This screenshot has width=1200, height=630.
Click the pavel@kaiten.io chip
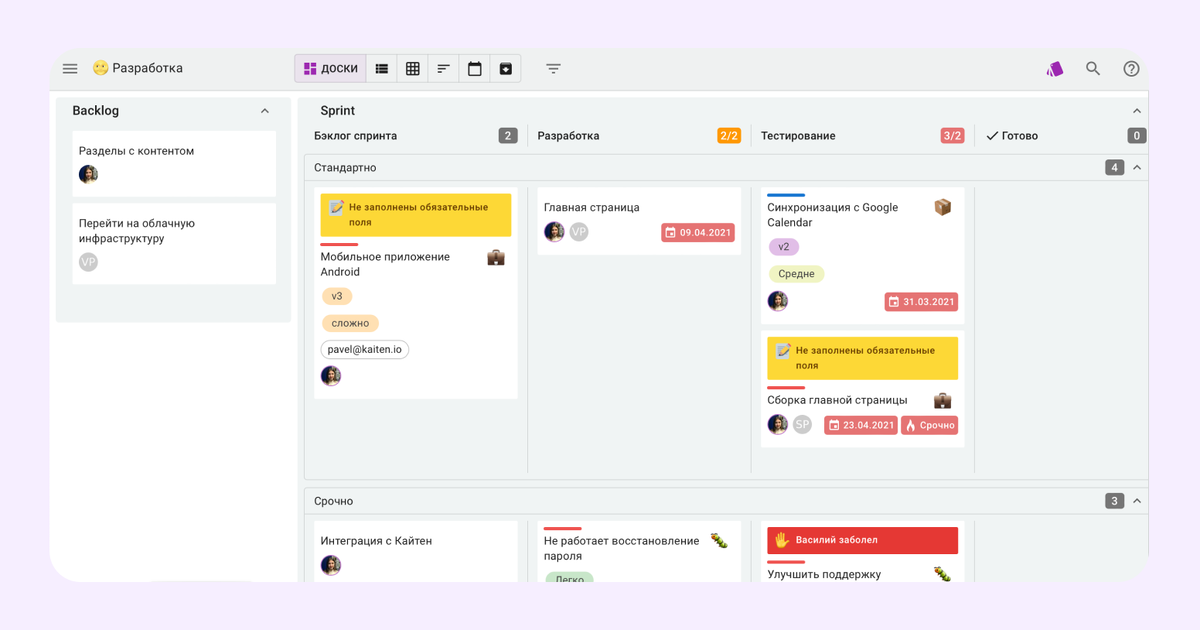(365, 350)
